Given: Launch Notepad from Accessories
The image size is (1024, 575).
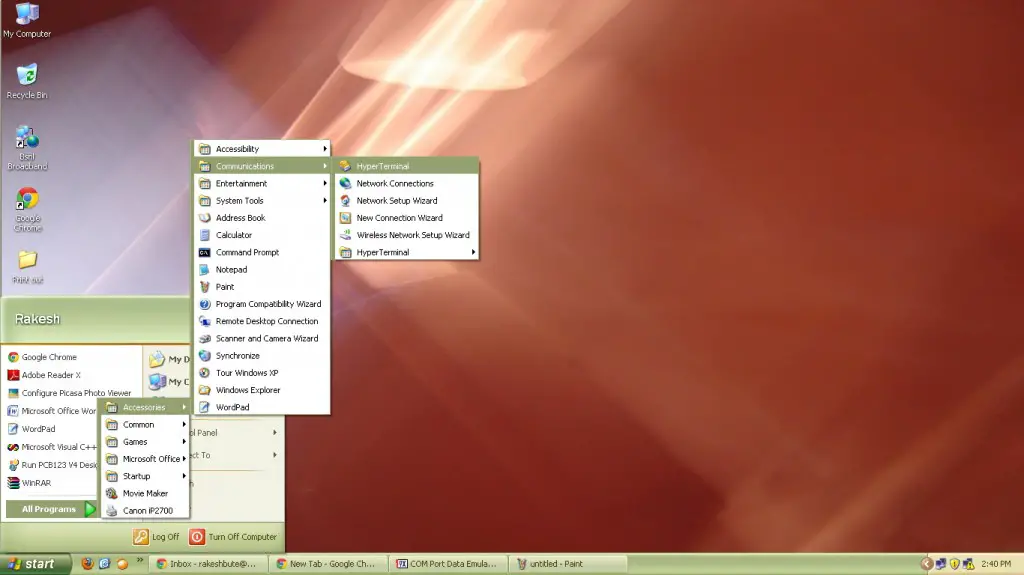Looking at the screenshot, I should click(262, 269).
